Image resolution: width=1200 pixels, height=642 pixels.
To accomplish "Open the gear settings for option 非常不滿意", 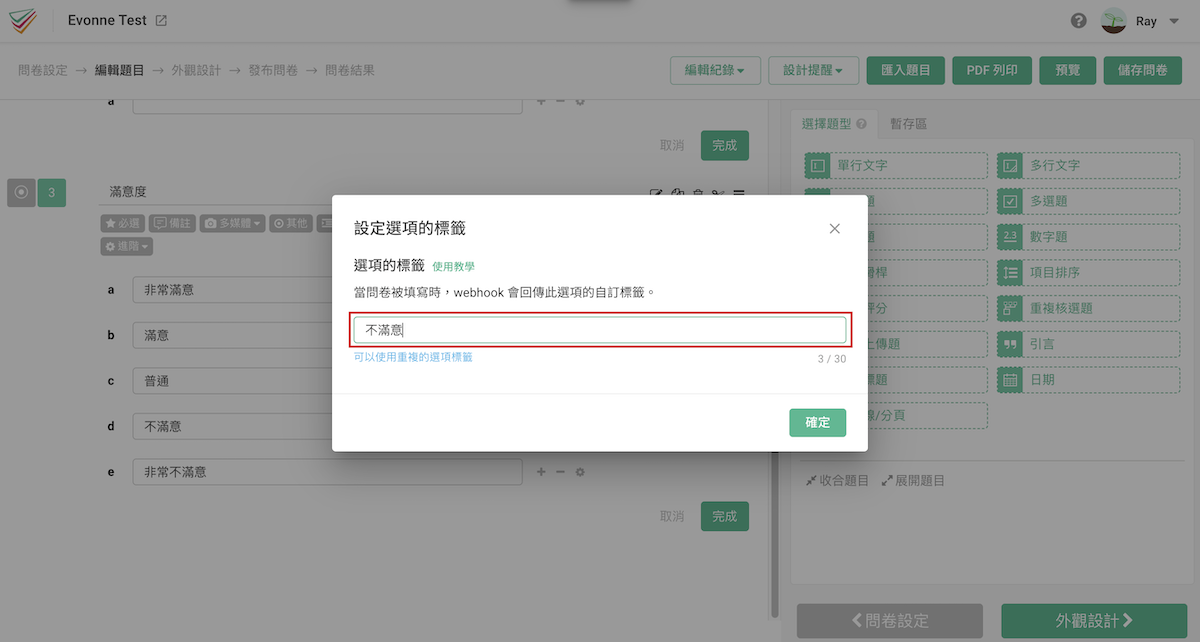I will [579, 472].
